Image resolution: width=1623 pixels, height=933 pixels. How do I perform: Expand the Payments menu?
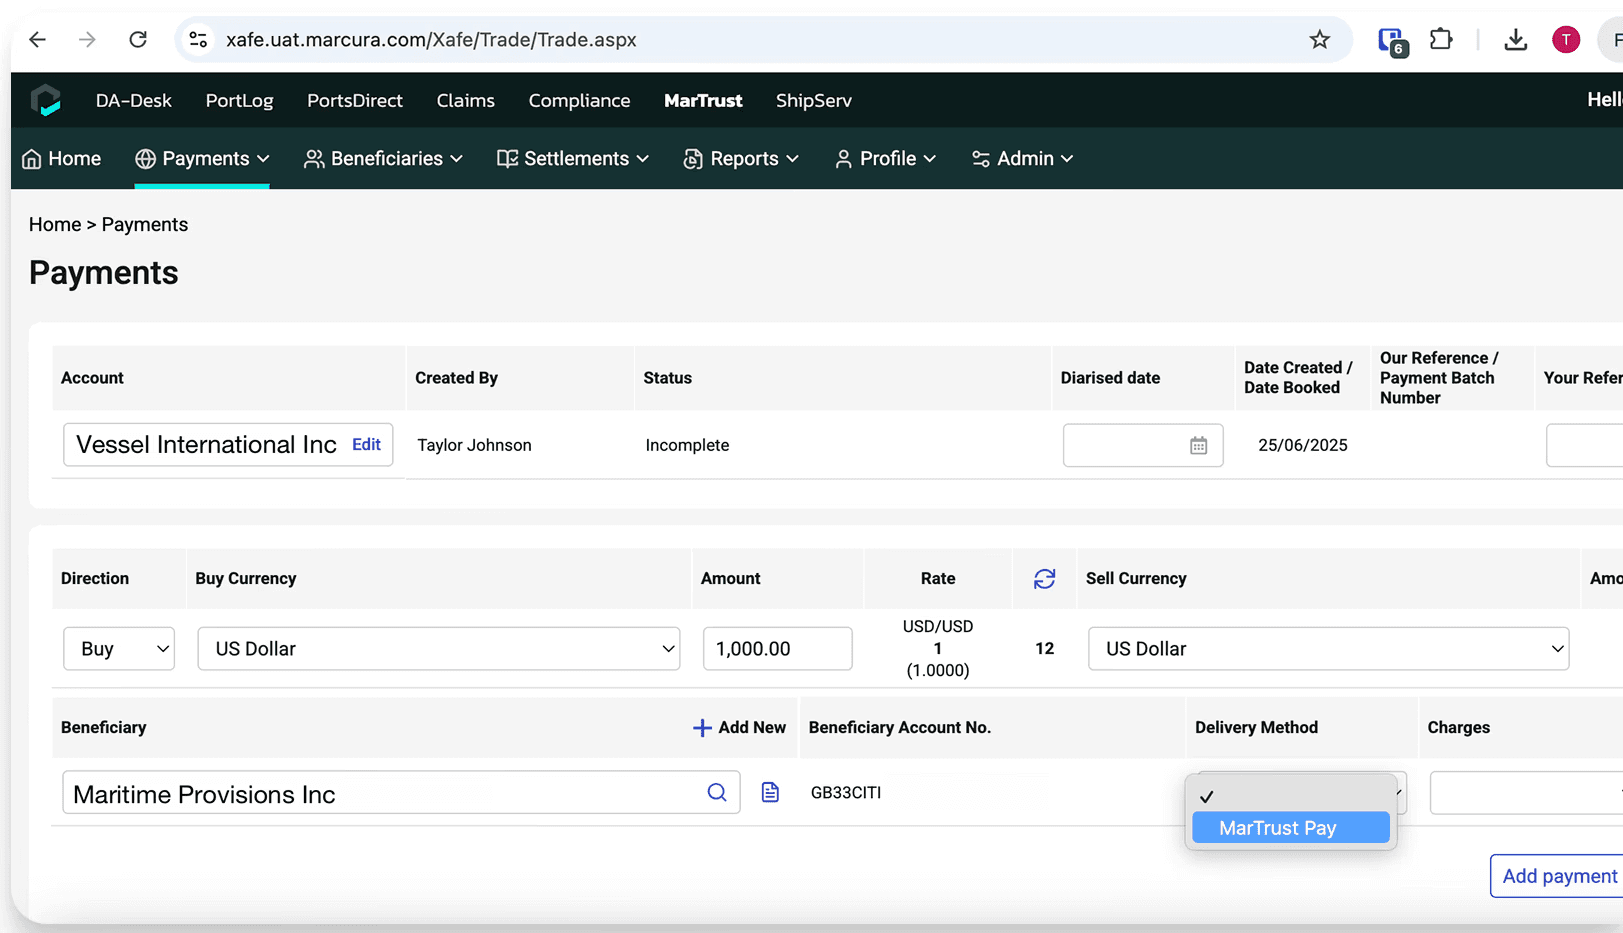click(x=203, y=159)
